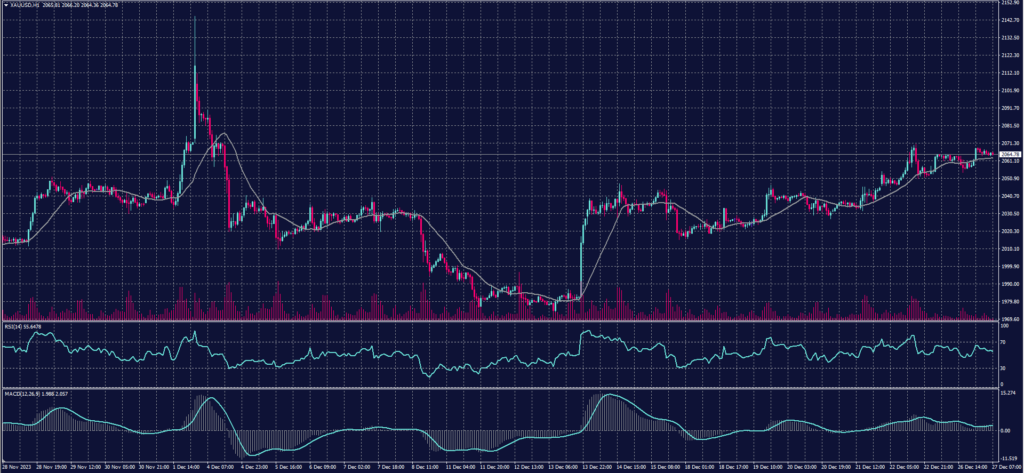
Task: Open the chart menu triangle beside XAUUSD
Action: 5,5
